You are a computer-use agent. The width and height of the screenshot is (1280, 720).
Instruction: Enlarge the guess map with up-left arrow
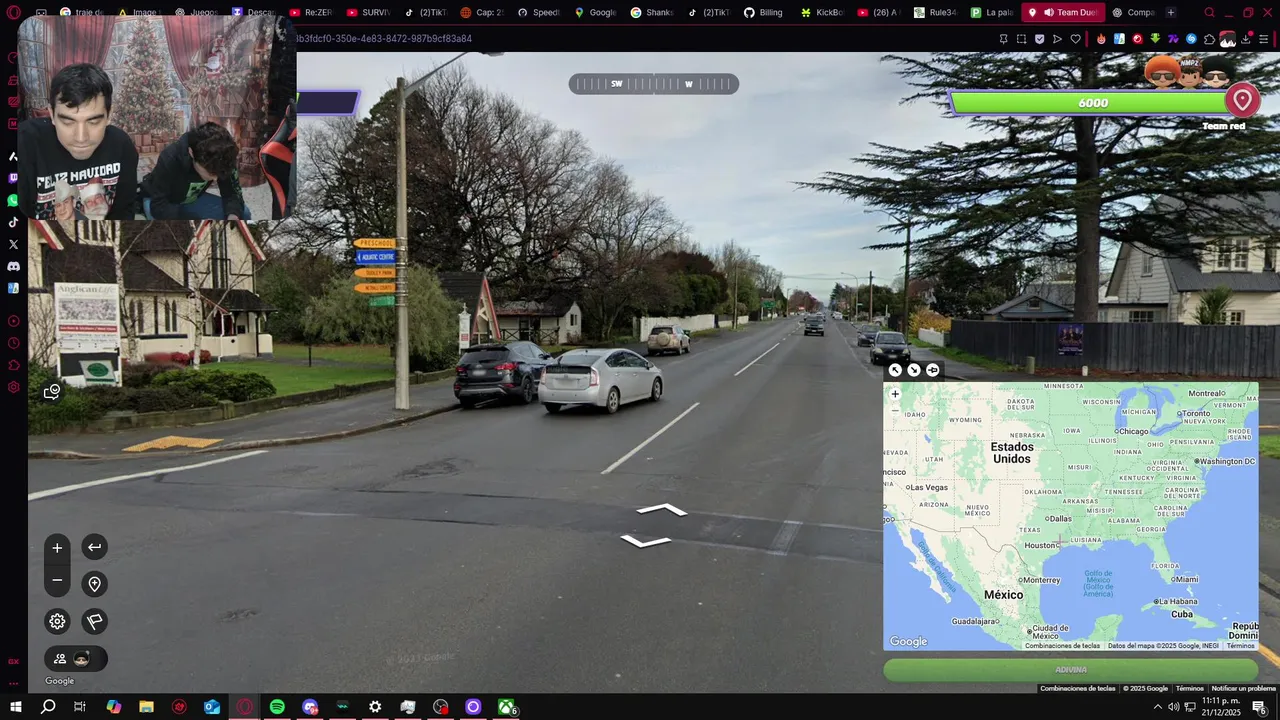[895, 370]
